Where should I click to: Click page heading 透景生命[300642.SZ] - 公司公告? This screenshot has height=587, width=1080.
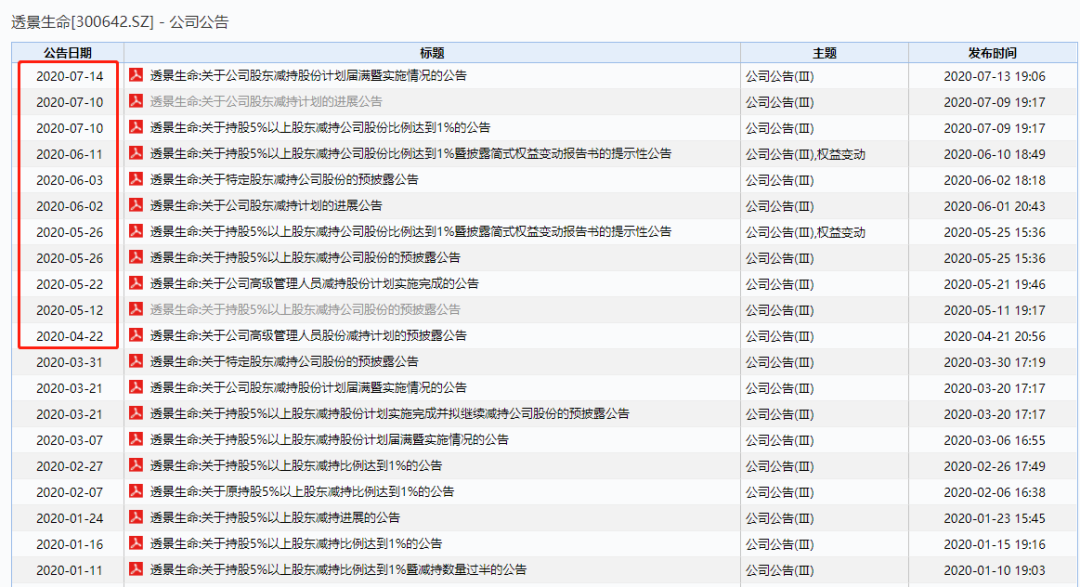pyautogui.click(x=120, y=22)
